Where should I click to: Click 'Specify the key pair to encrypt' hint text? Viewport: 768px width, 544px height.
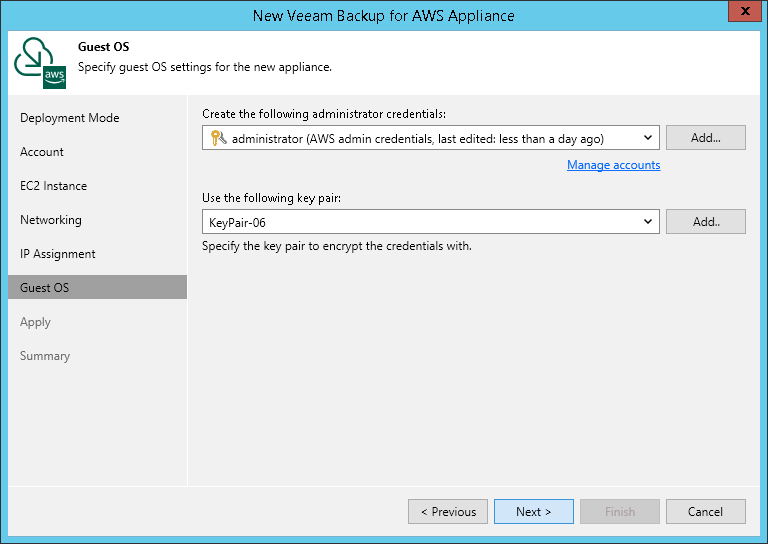pos(336,246)
